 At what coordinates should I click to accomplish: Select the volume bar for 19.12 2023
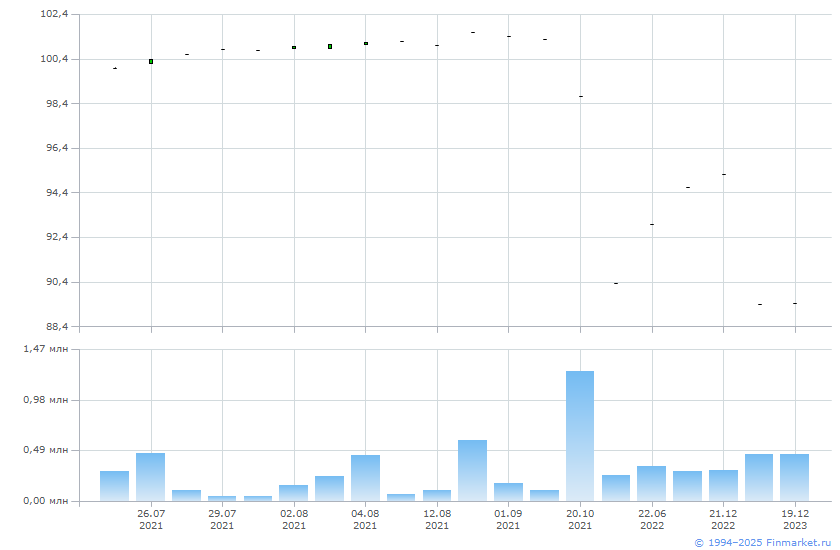click(x=794, y=478)
